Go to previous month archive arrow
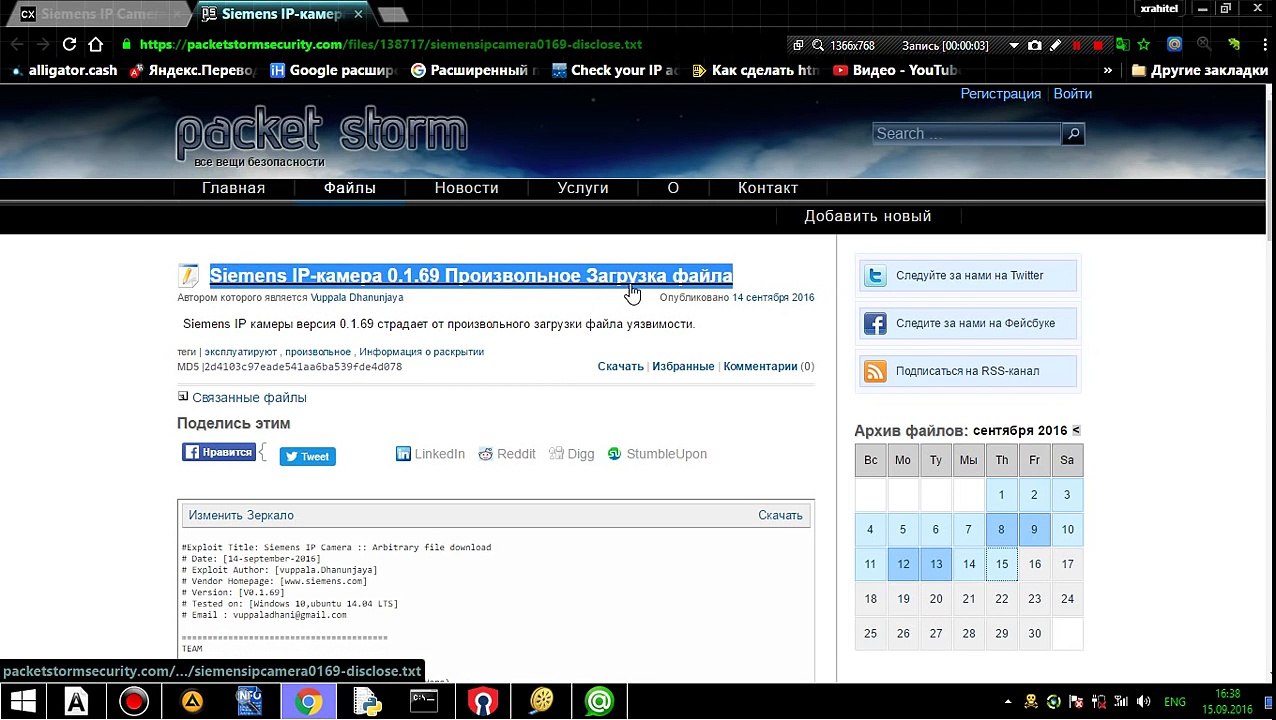This screenshot has width=1276, height=720. tap(1076, 430)
